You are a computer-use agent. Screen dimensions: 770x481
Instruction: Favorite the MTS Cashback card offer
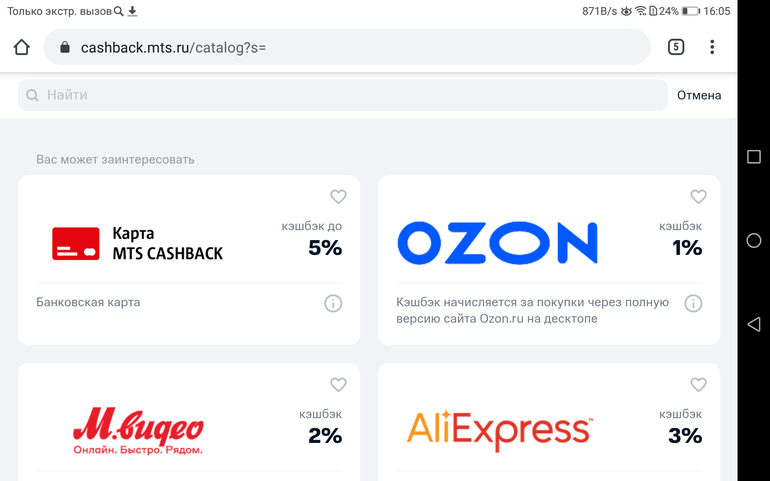[x=338, y=197]
